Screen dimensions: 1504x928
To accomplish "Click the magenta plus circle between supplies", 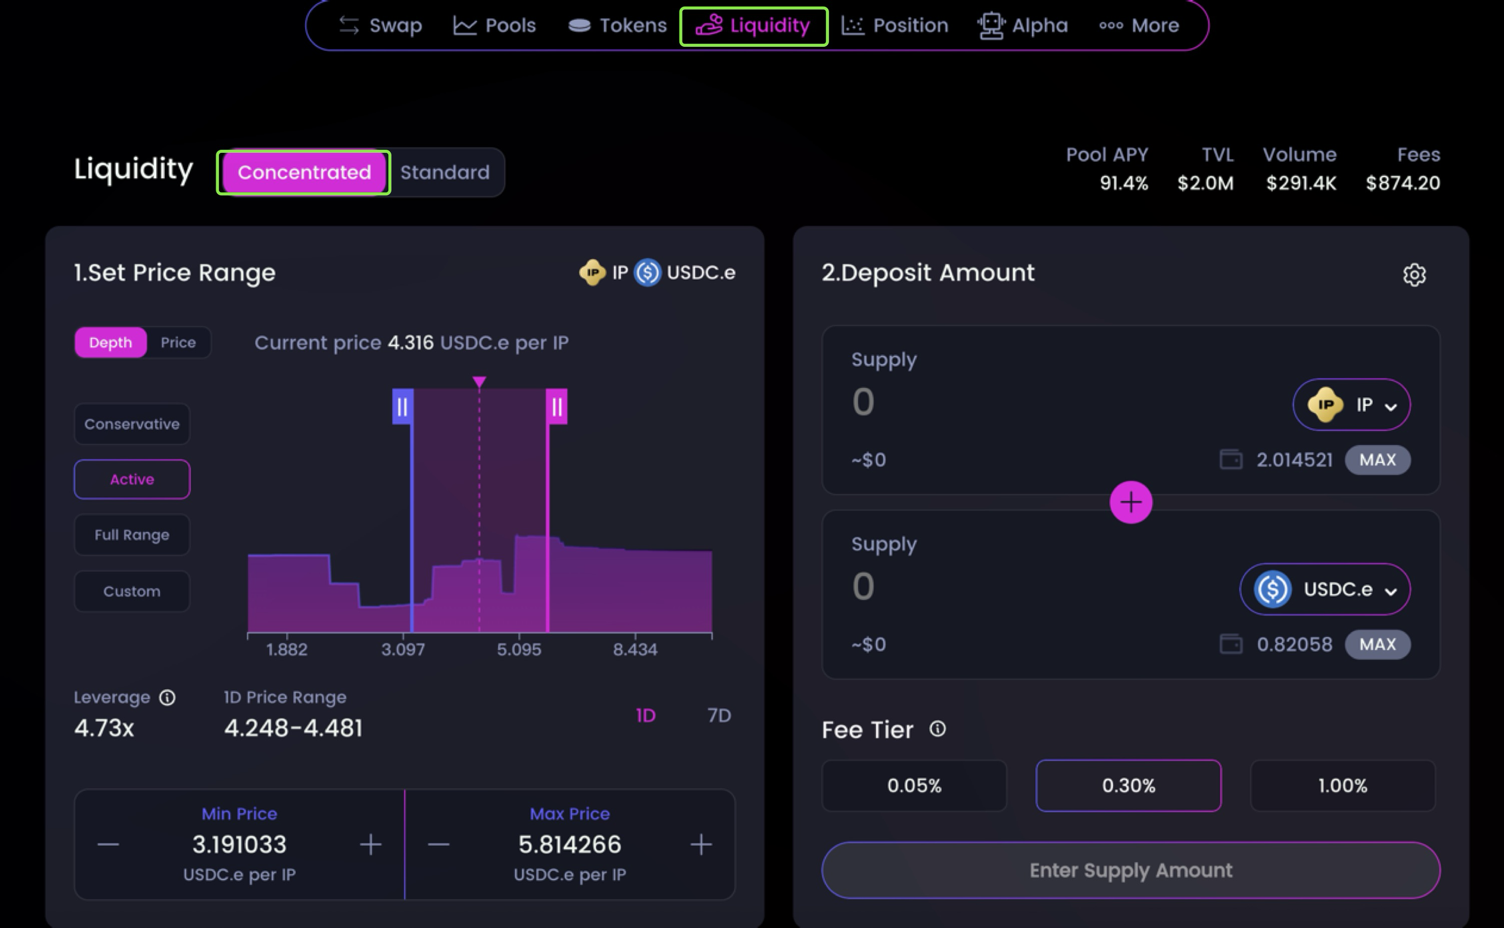I will click(1130, 502).
